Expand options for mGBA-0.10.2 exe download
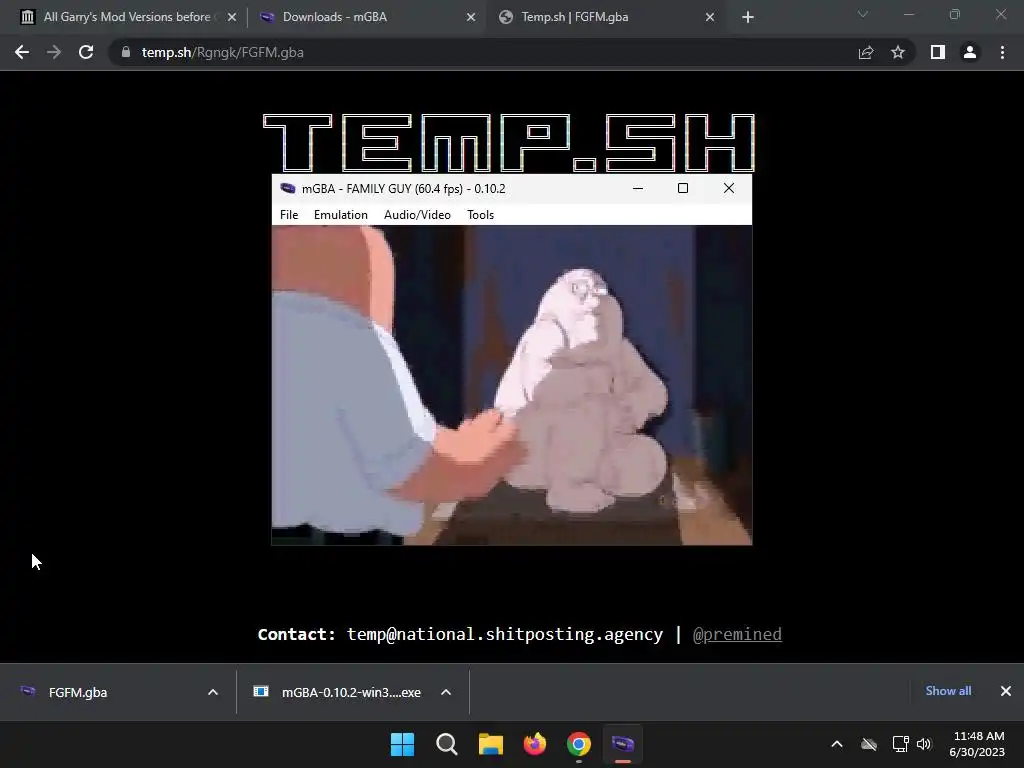 tap(446, 692)
